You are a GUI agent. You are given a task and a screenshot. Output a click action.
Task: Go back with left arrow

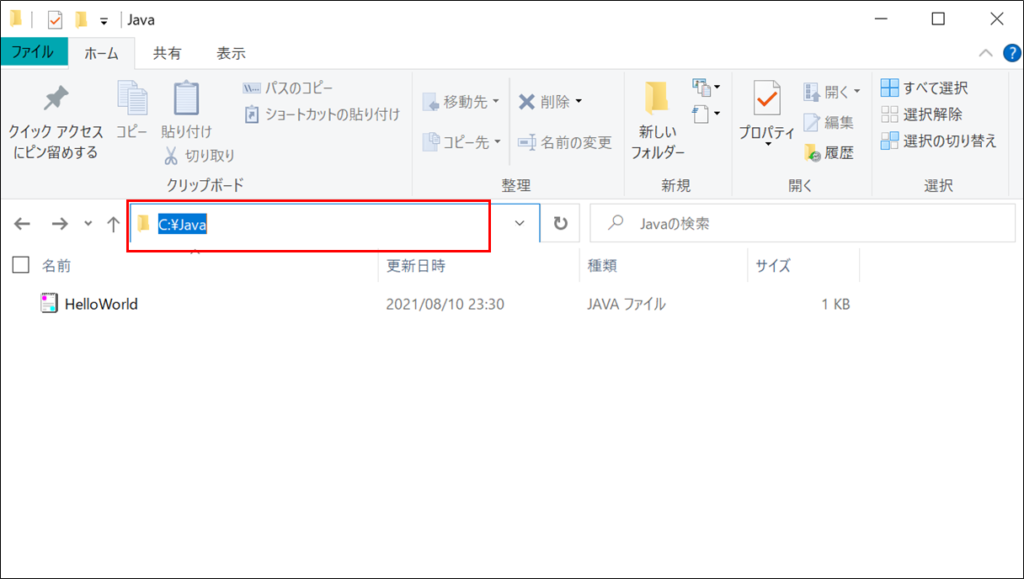22,224
